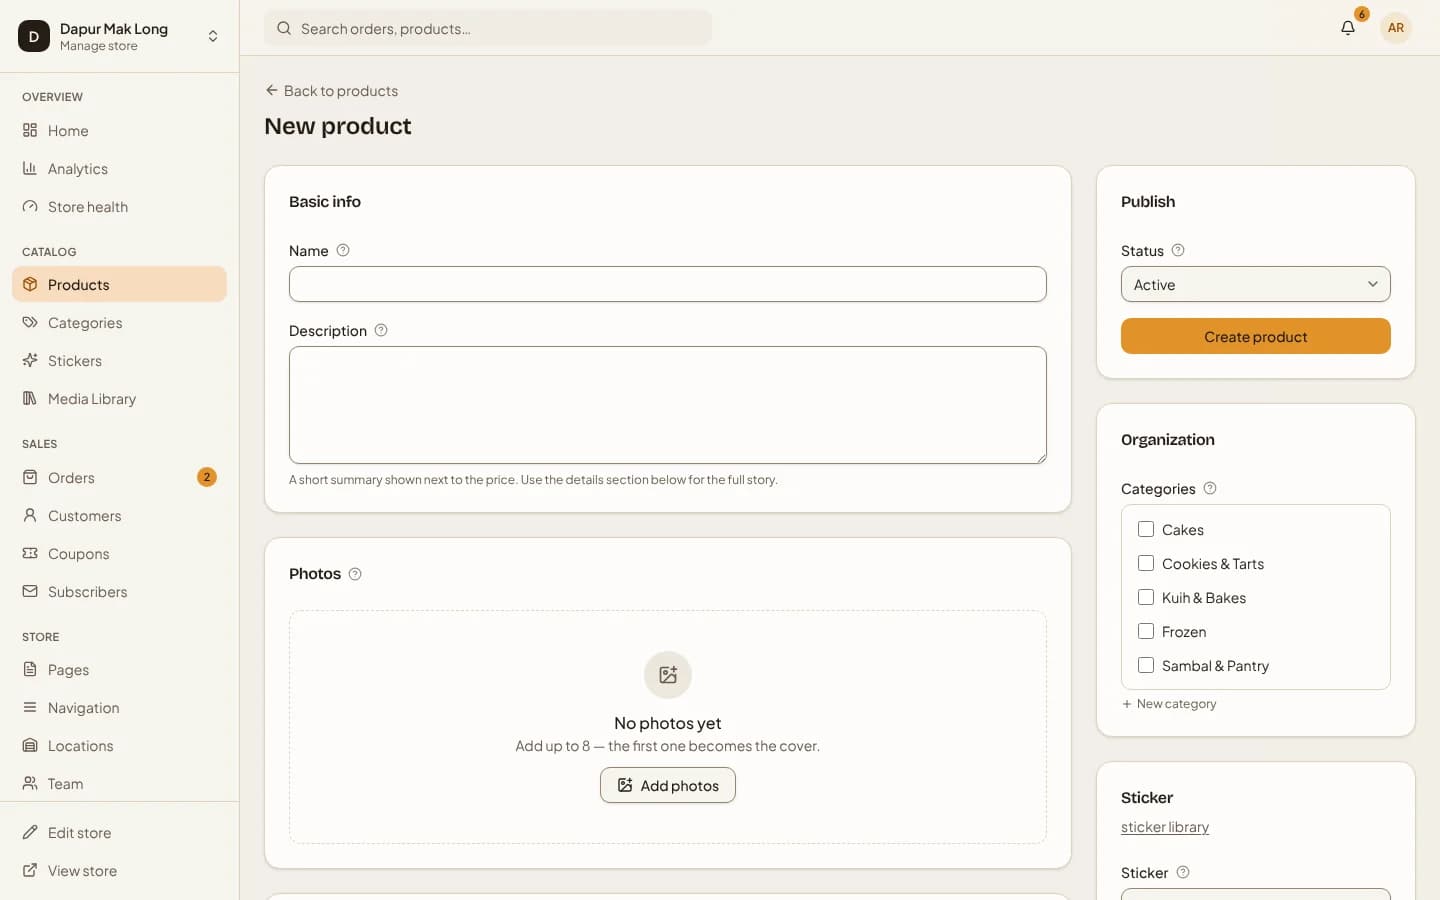Click the Categories help icon
This screenshot has height=900, width=1440.
click(x=1210, y=488)
